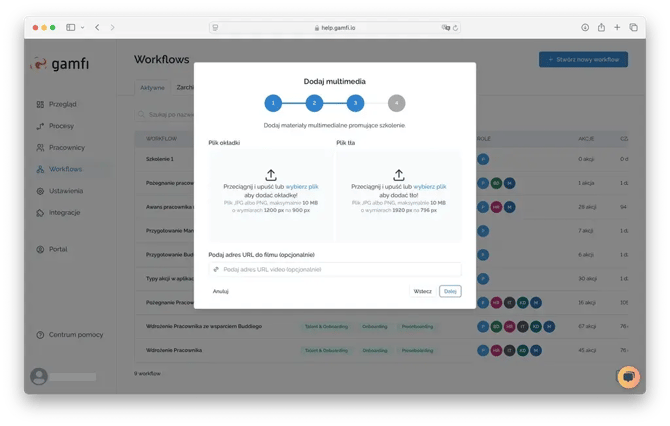670x426 pixels.
Task: Open Pracownicy in the sidebar menu
Action: click(67, 147)
